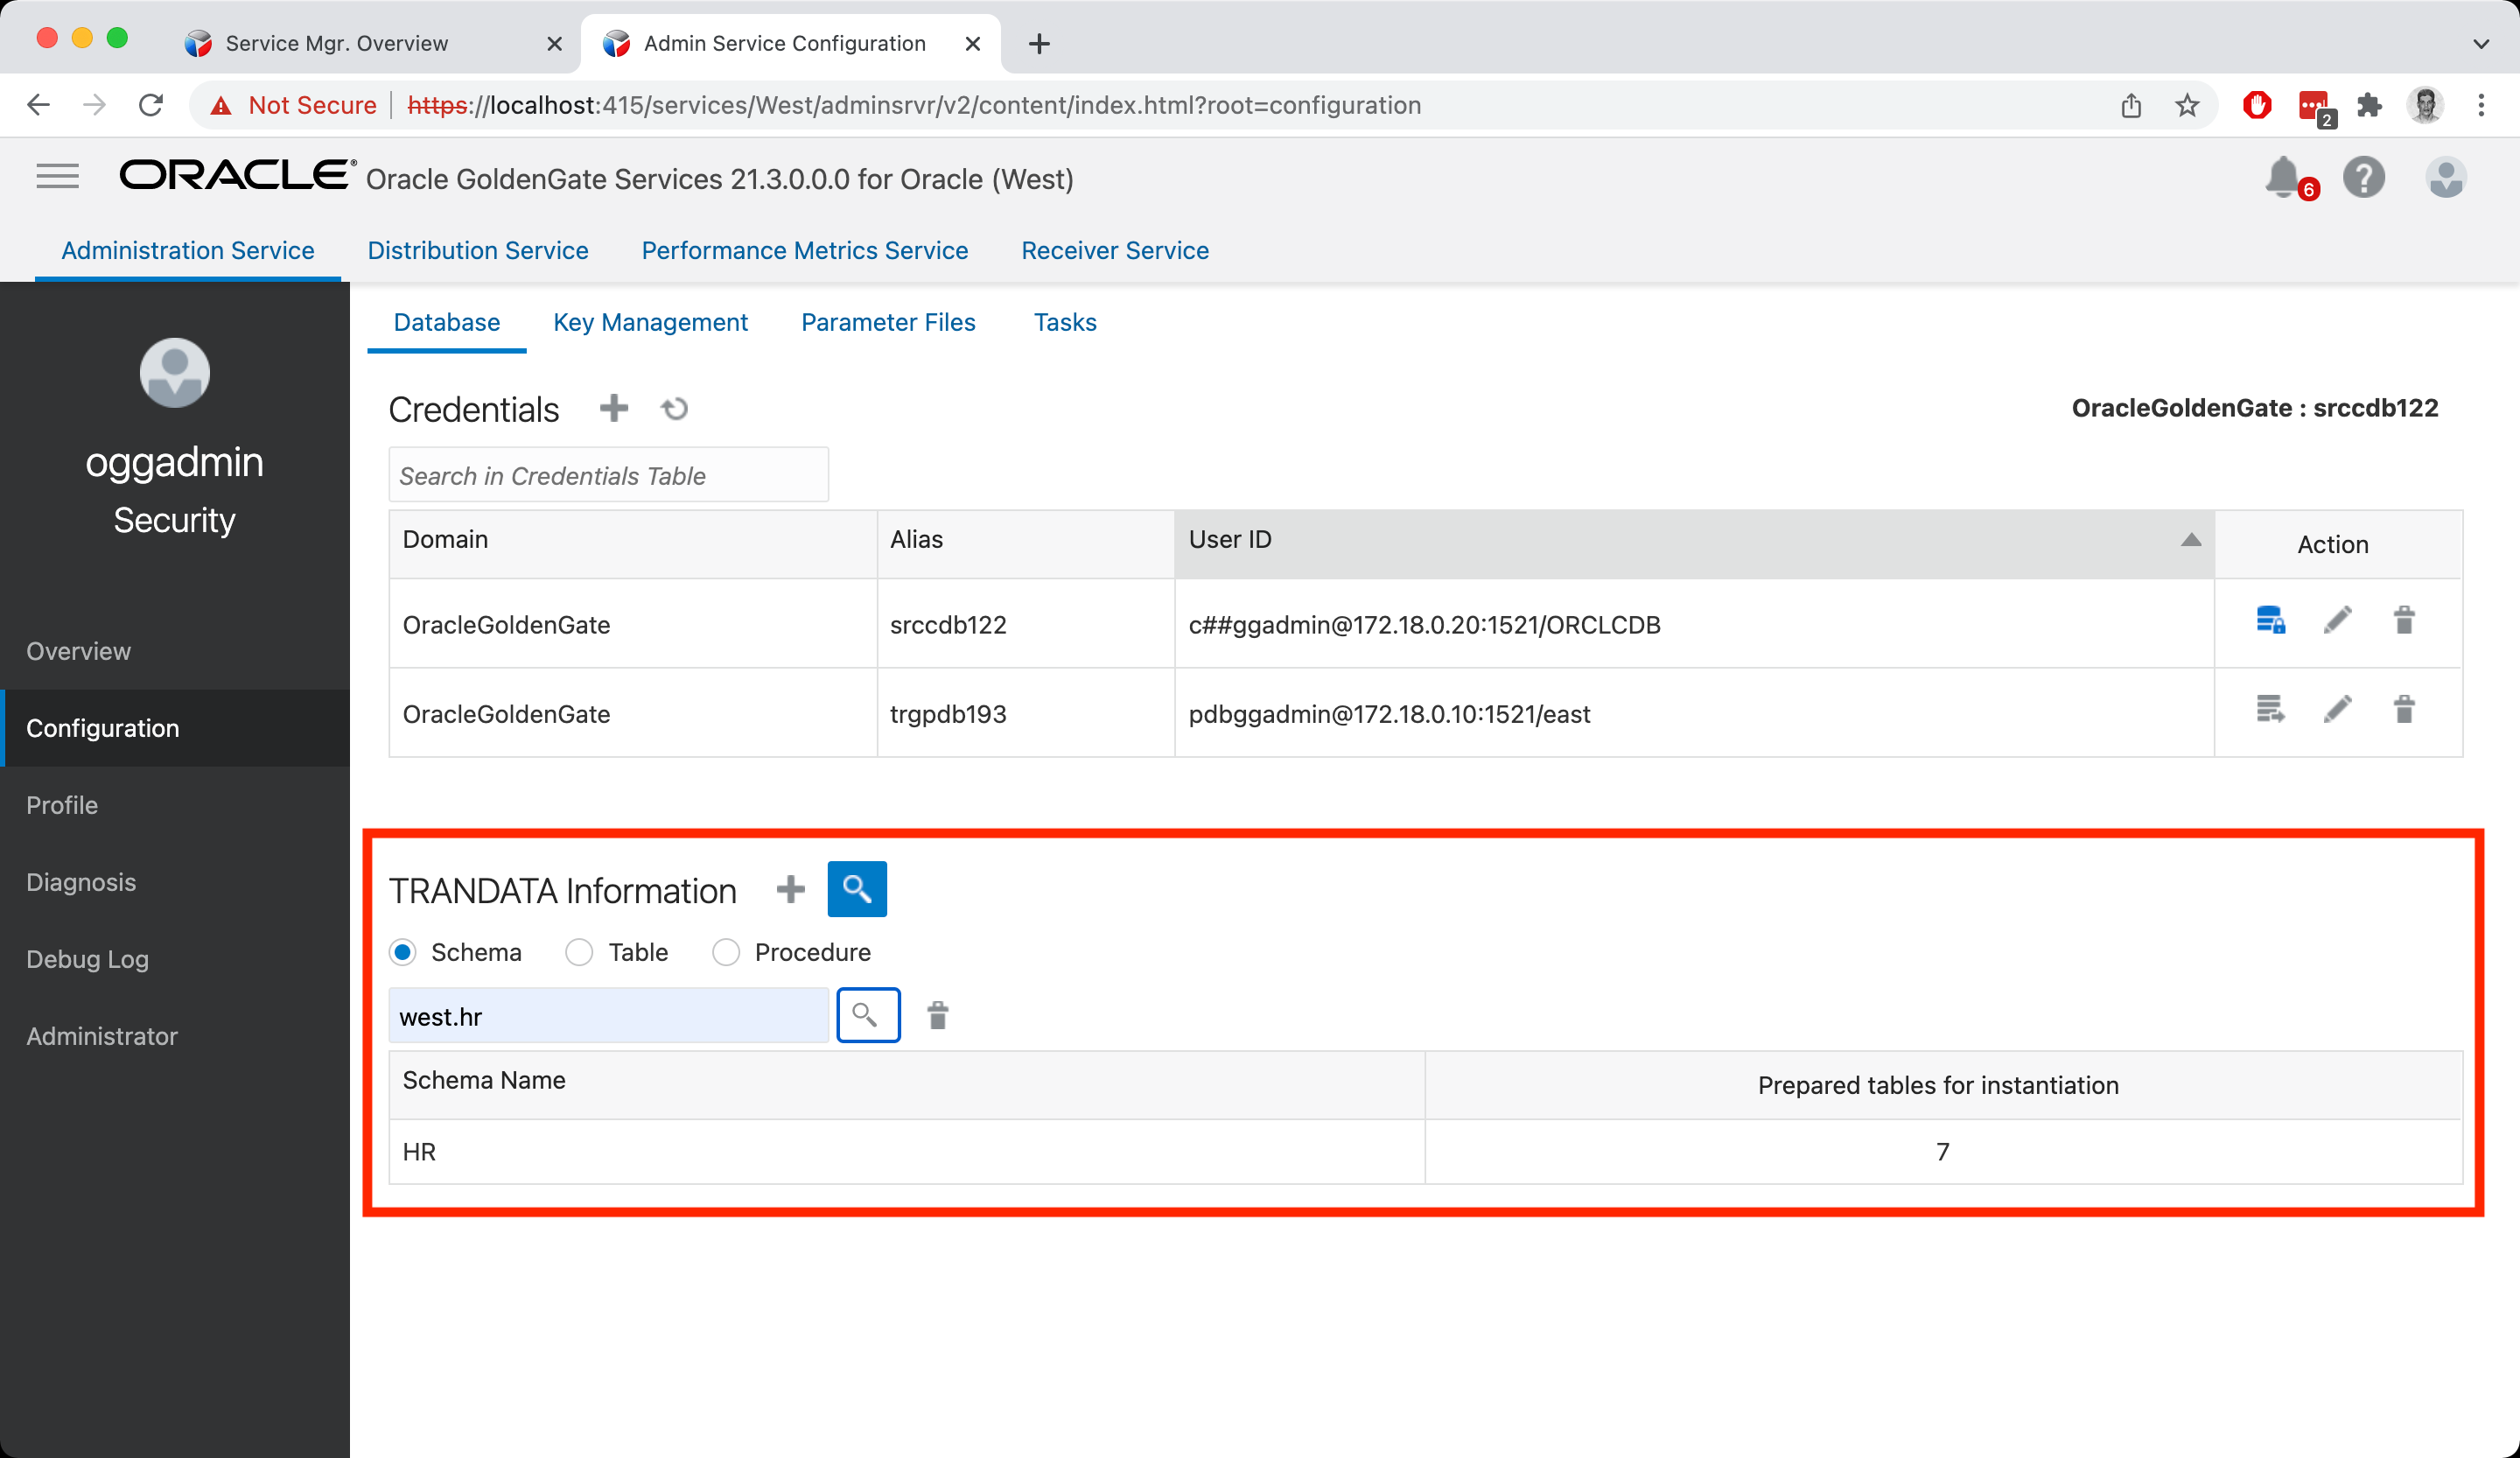Click the add credentials plus icon

613,408
